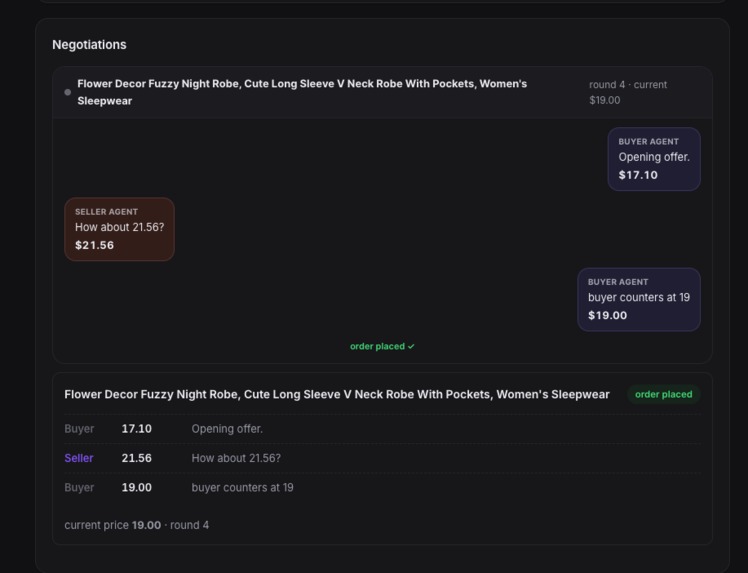Click the $17.10 amount in buyer bubble
Image resolution: width=748 pixels, height=573 pixels.
638,175
